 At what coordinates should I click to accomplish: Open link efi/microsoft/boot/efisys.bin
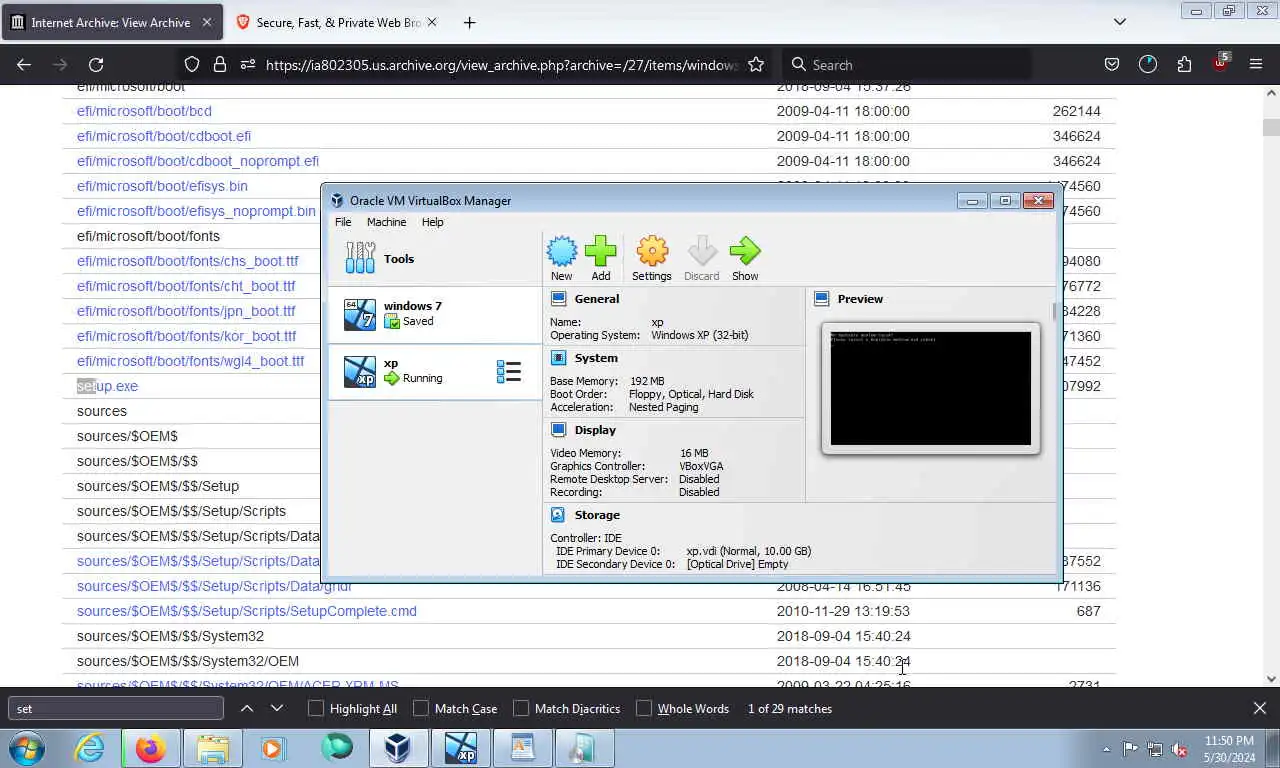[162, 186]
